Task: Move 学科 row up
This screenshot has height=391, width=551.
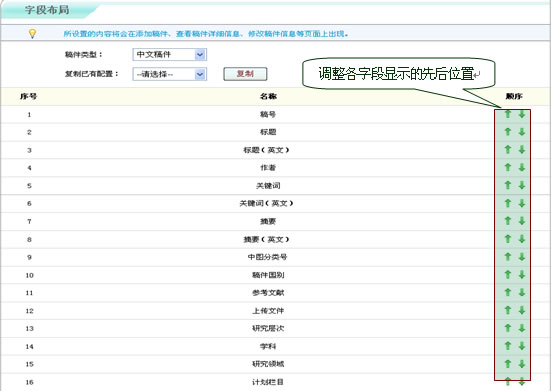Action: click(508, 346)
